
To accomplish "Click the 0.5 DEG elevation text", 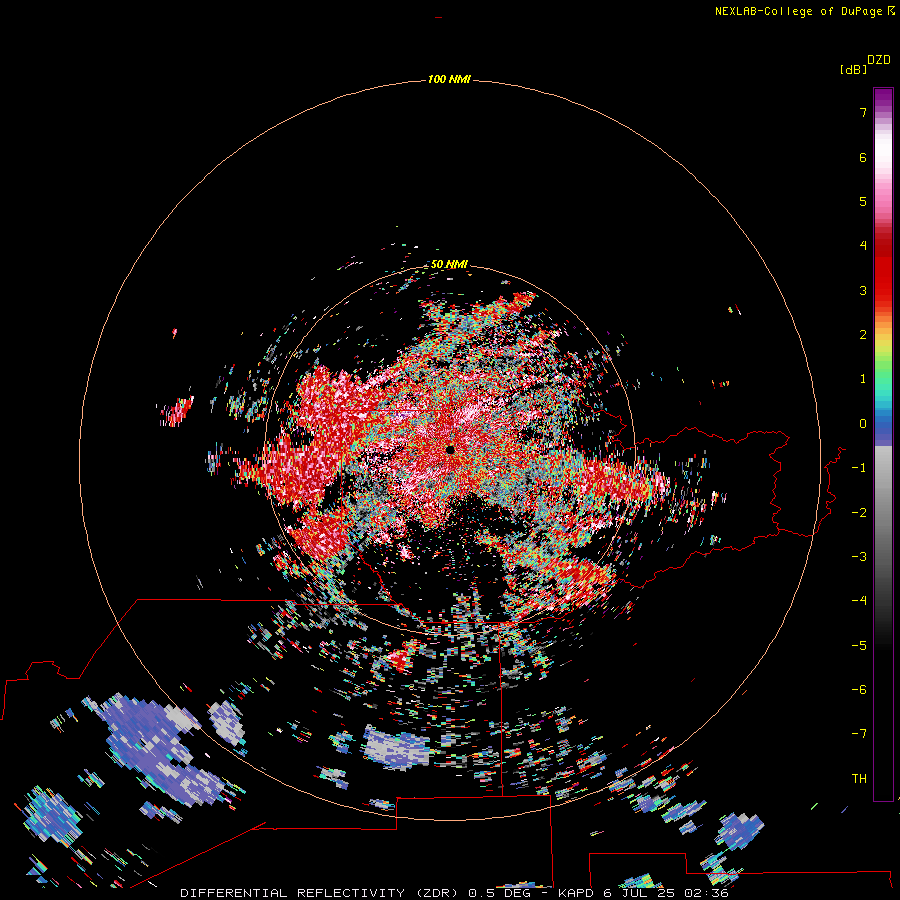I will pyautogui.click(x=501, y=893).
